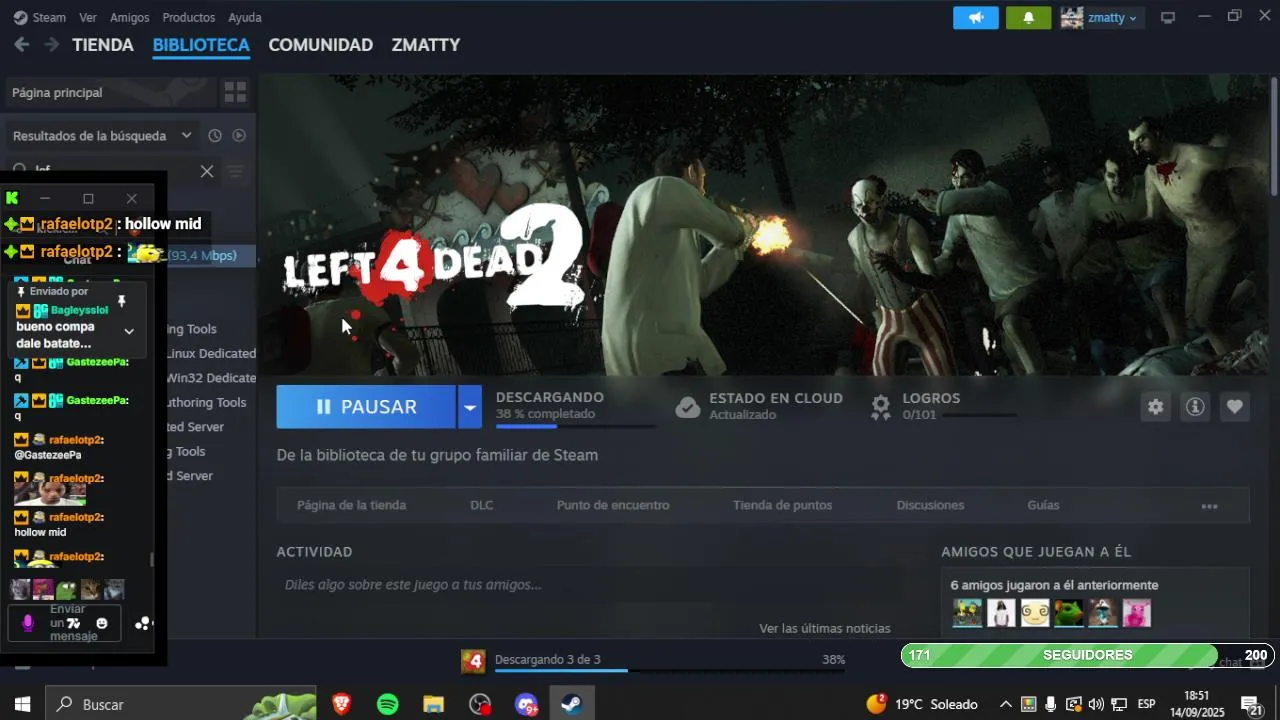Open Windows Start button
This screenshot has height=720, width=1280.
(x=22, y=704)
